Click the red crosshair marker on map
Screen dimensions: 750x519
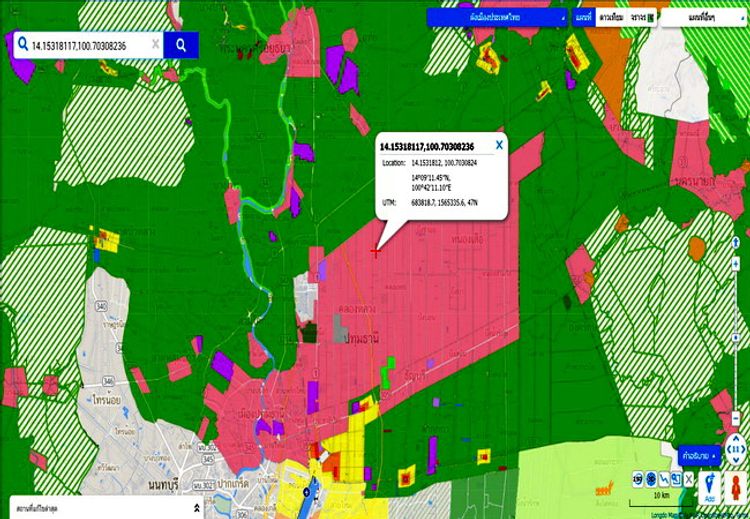click(376, 251)
